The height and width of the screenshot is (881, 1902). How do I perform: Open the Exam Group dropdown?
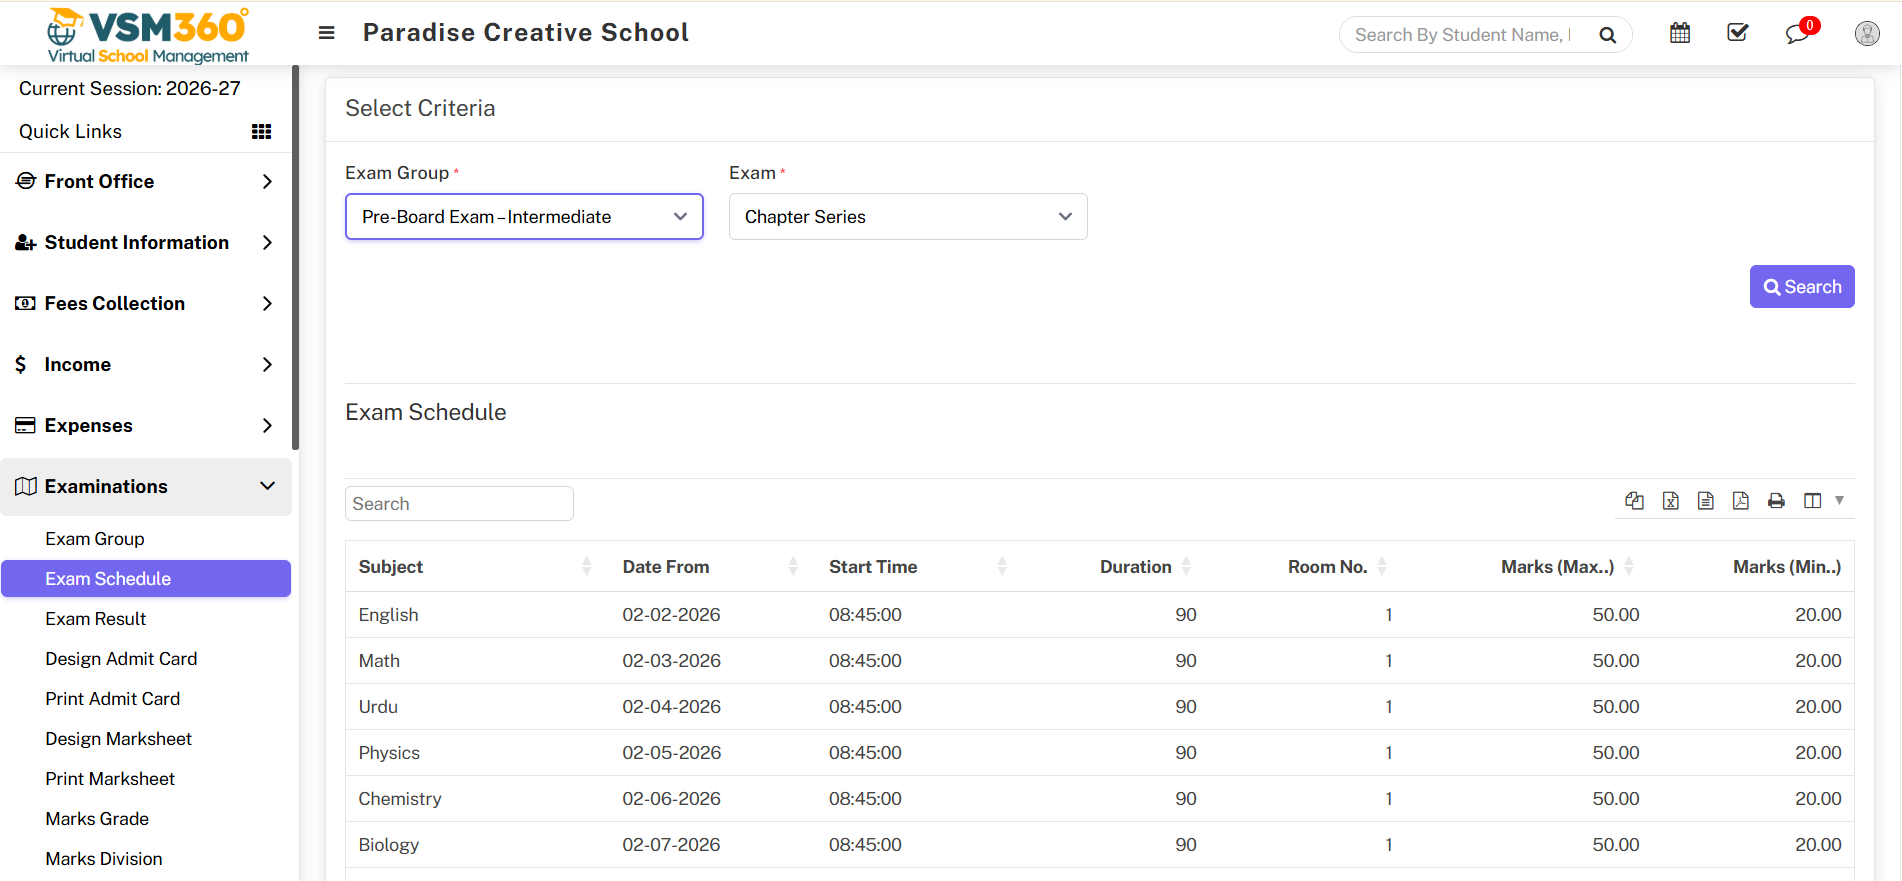(524, 217)
